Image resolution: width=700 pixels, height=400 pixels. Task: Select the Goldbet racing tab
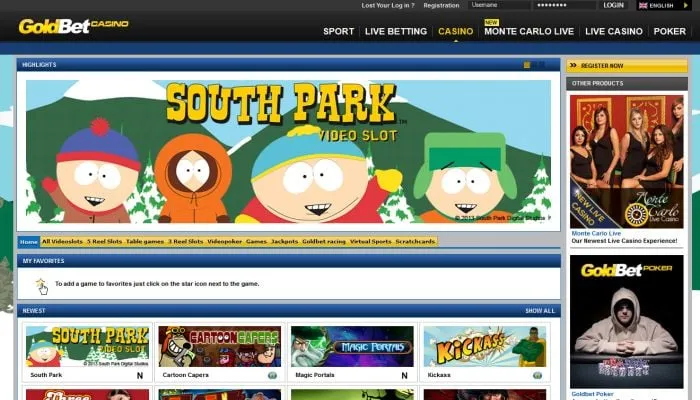click(x=324, y=242)
